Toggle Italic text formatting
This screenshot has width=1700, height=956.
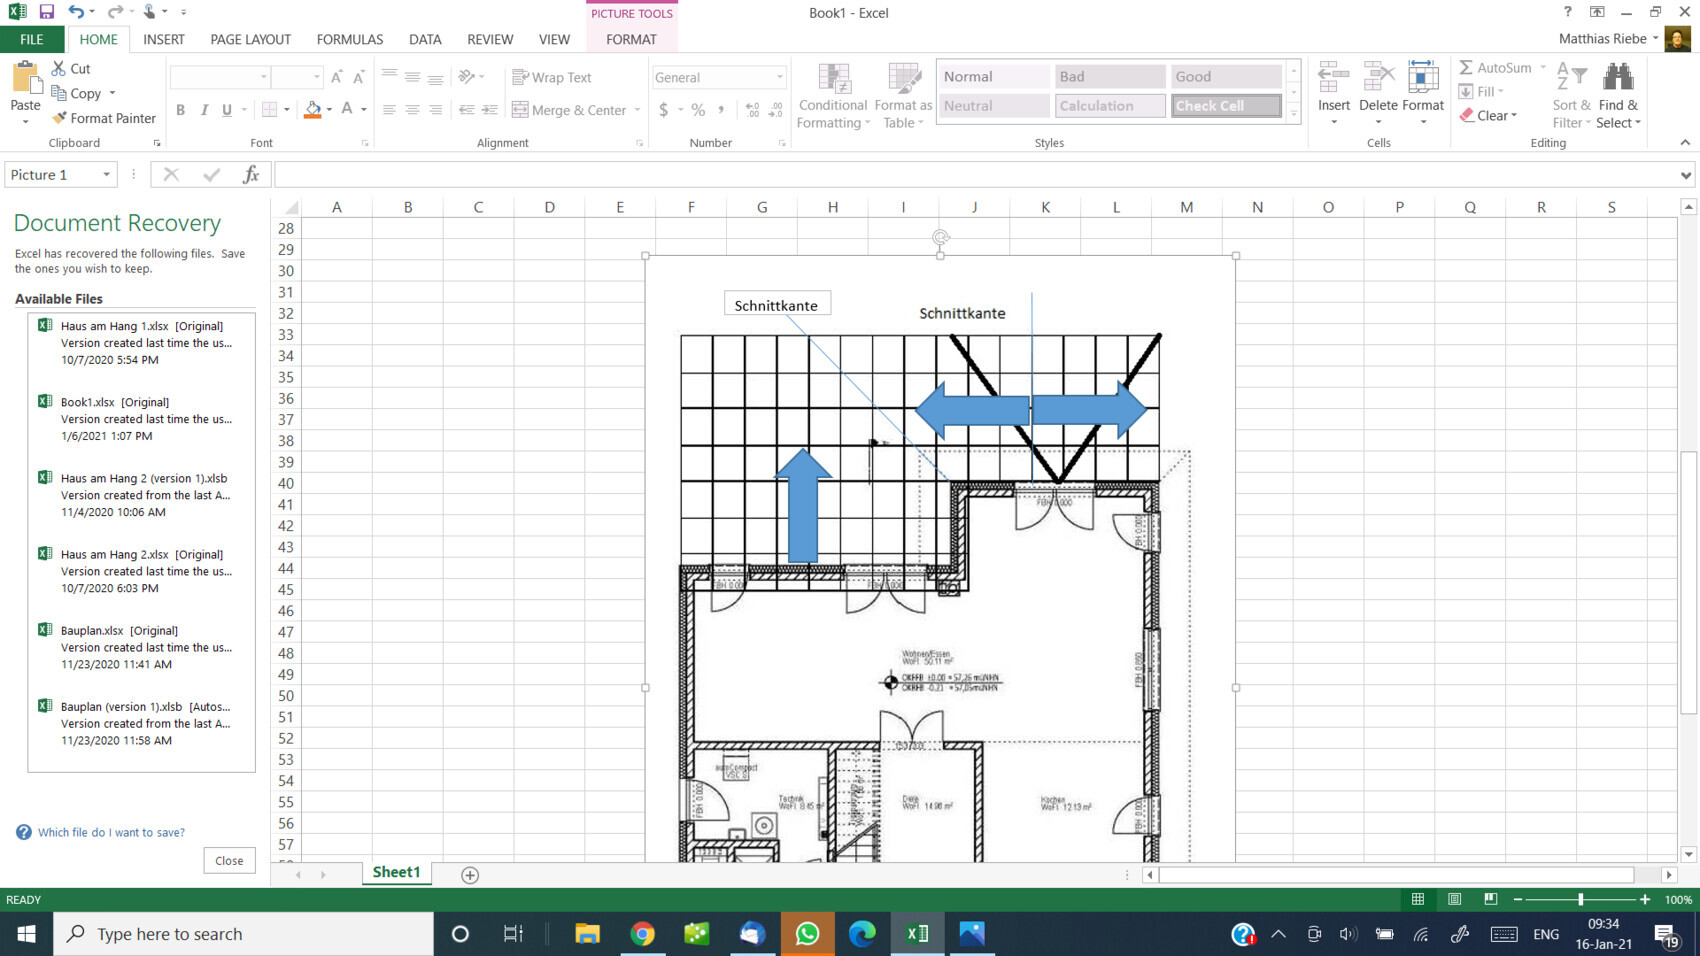(204, 110)
